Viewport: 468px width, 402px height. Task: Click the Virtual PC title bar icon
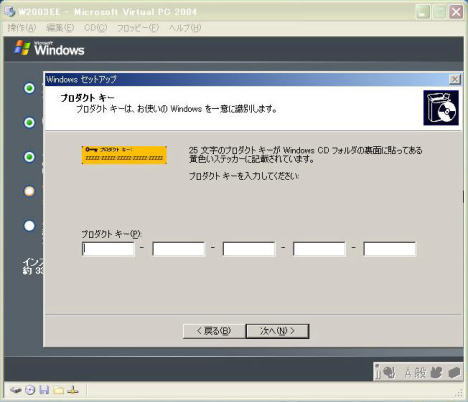tap(10, 12)
